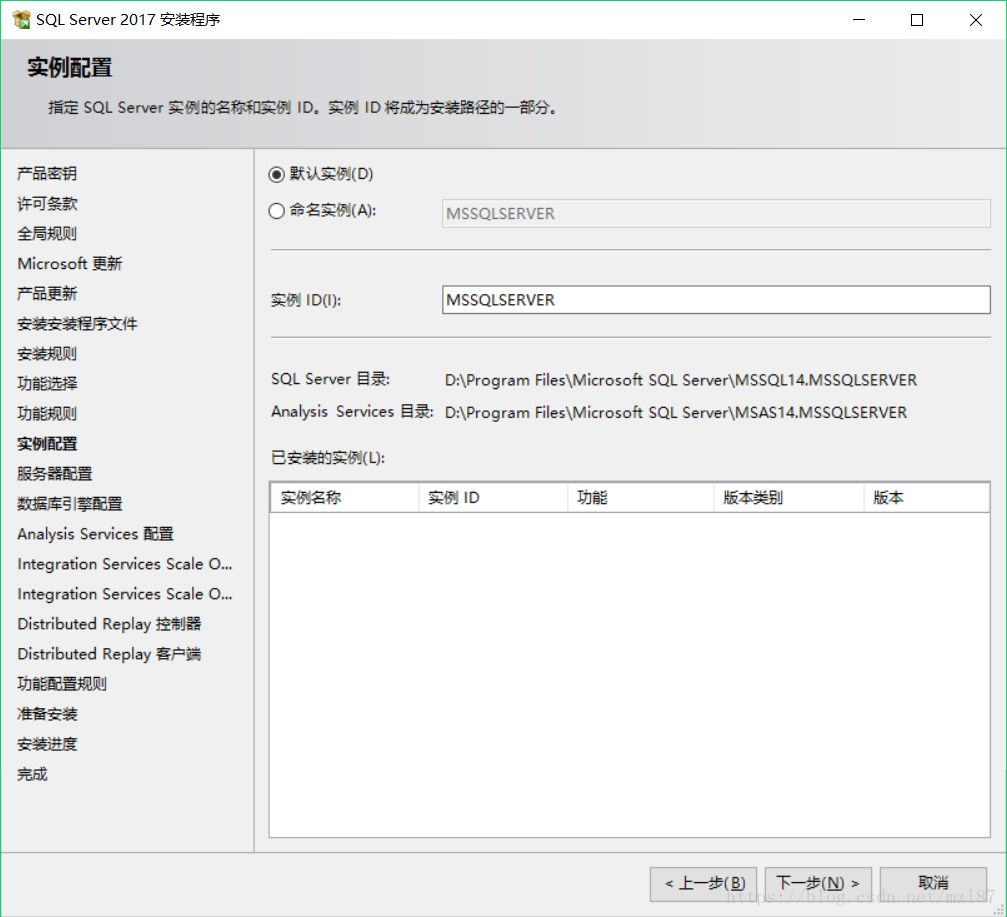The width and height of the screenshot is (1007, 917).
Task: Maximize the installer window
Action: click(x=917, y=20)
